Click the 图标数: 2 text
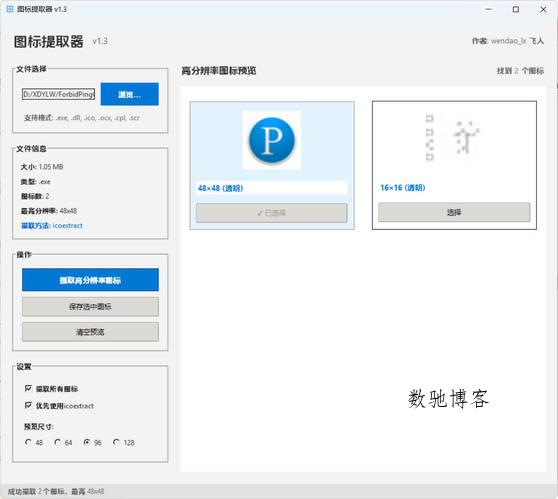558x499 pixels. click(x=35, y=196)
